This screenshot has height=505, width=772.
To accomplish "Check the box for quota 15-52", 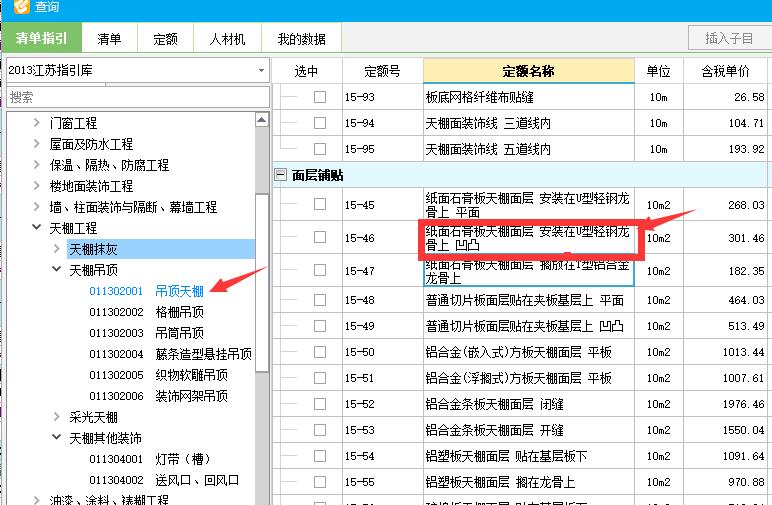I will [320, 404].
